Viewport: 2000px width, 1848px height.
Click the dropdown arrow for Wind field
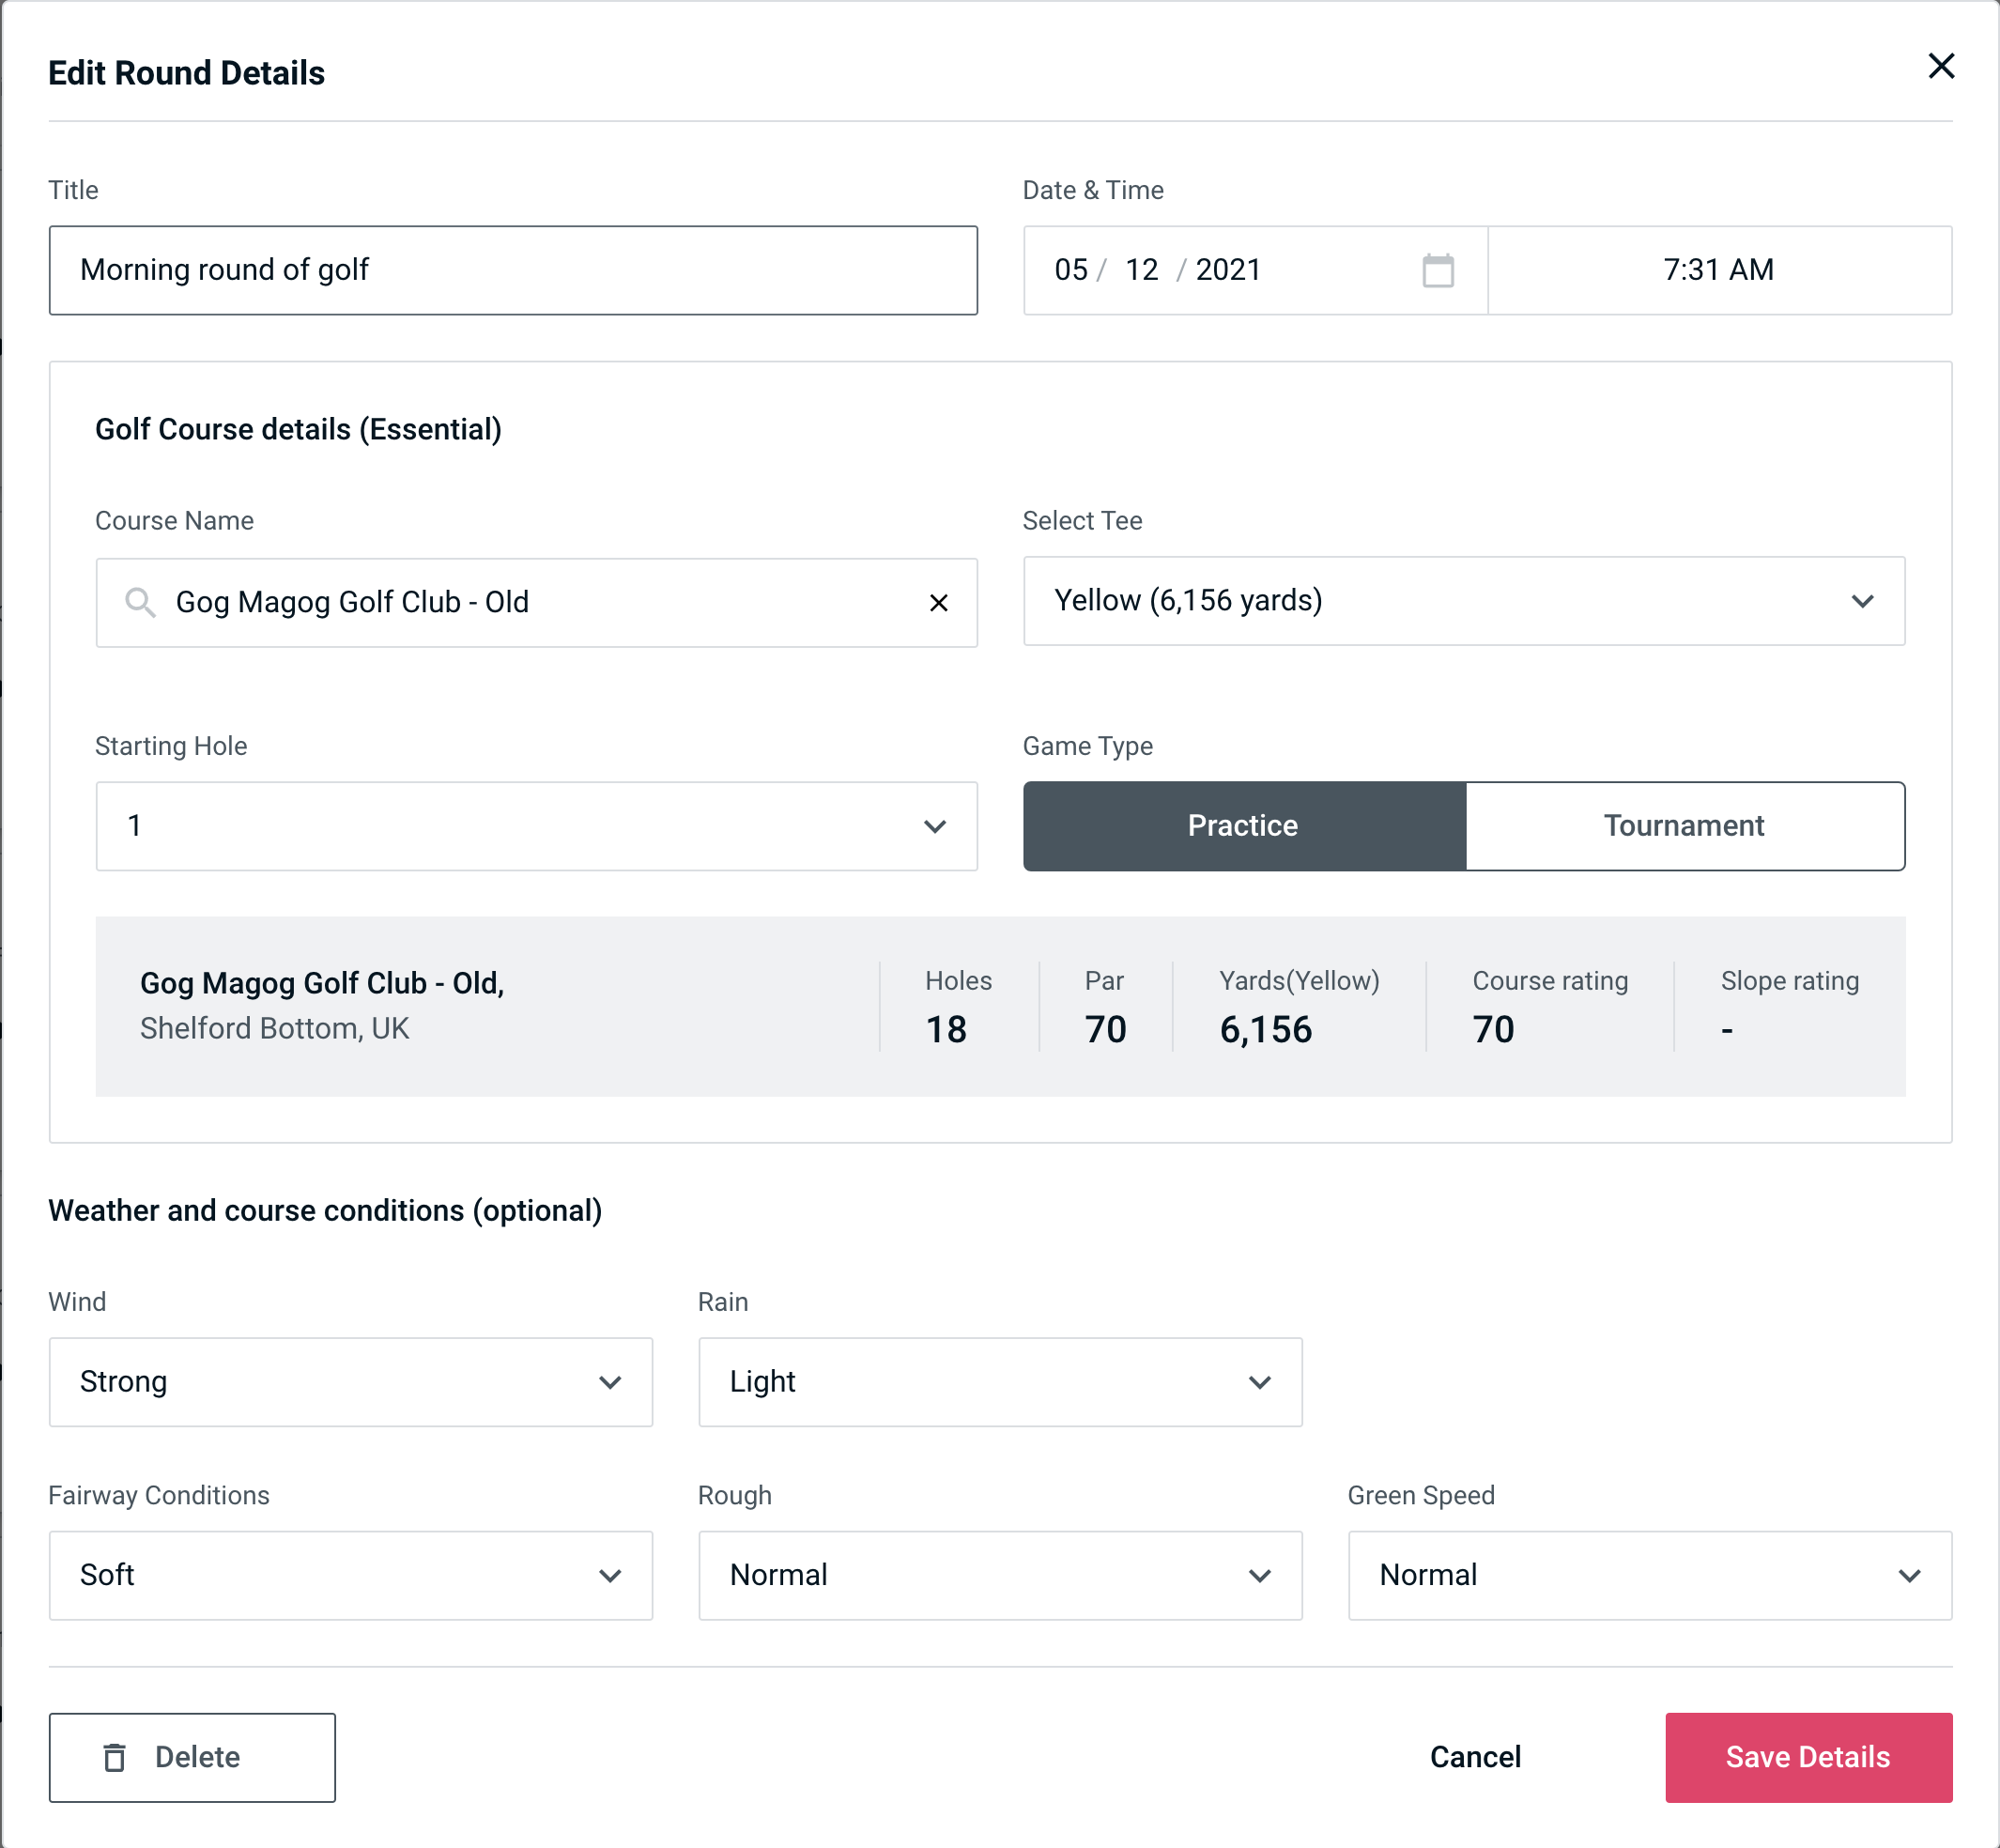[611, 1381]
